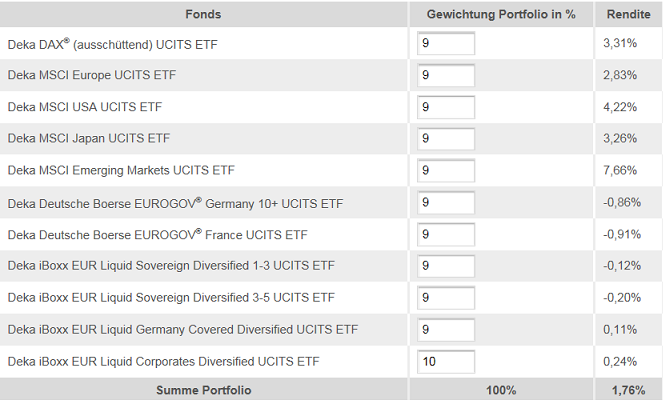Click weighting input for EUROGOV Germany 10+

pyautogui.click(x=446, y=203)
